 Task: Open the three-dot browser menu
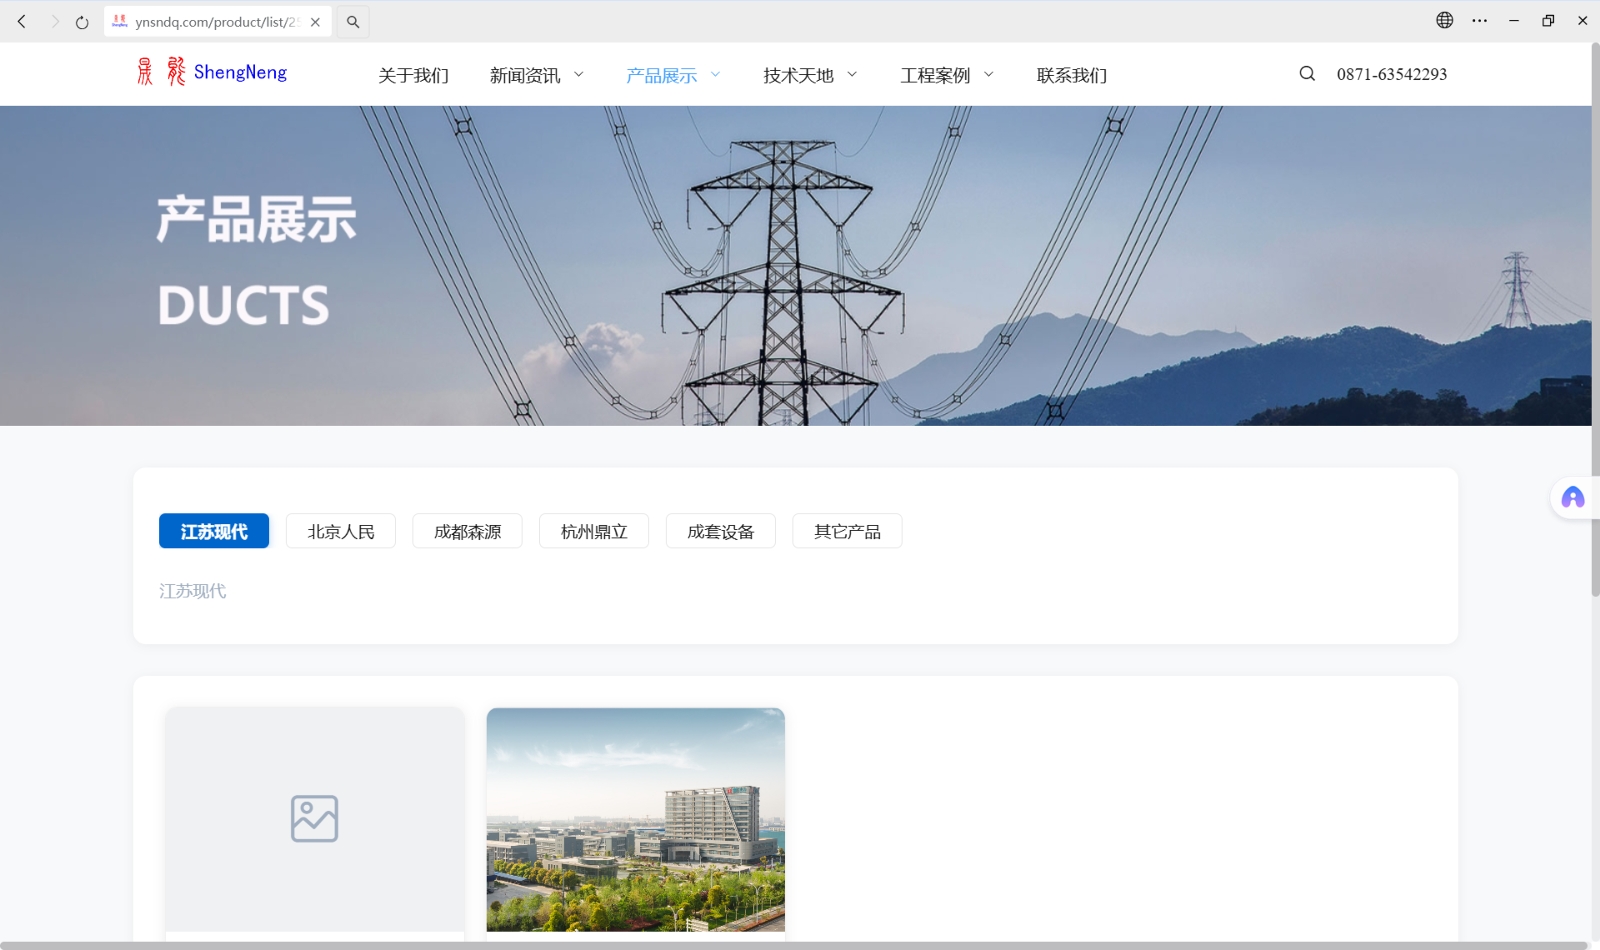(x=1479, y=21)
